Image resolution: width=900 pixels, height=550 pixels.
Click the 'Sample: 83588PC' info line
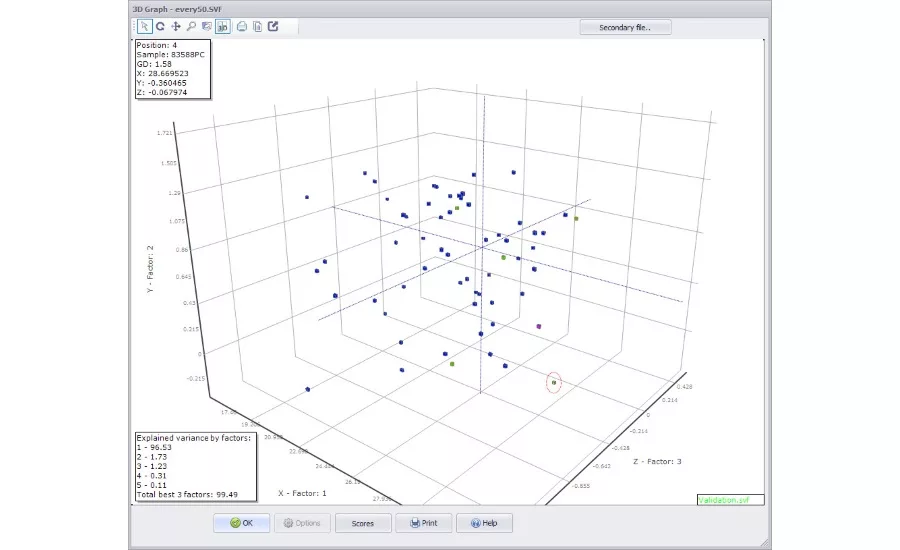point(170,55)
